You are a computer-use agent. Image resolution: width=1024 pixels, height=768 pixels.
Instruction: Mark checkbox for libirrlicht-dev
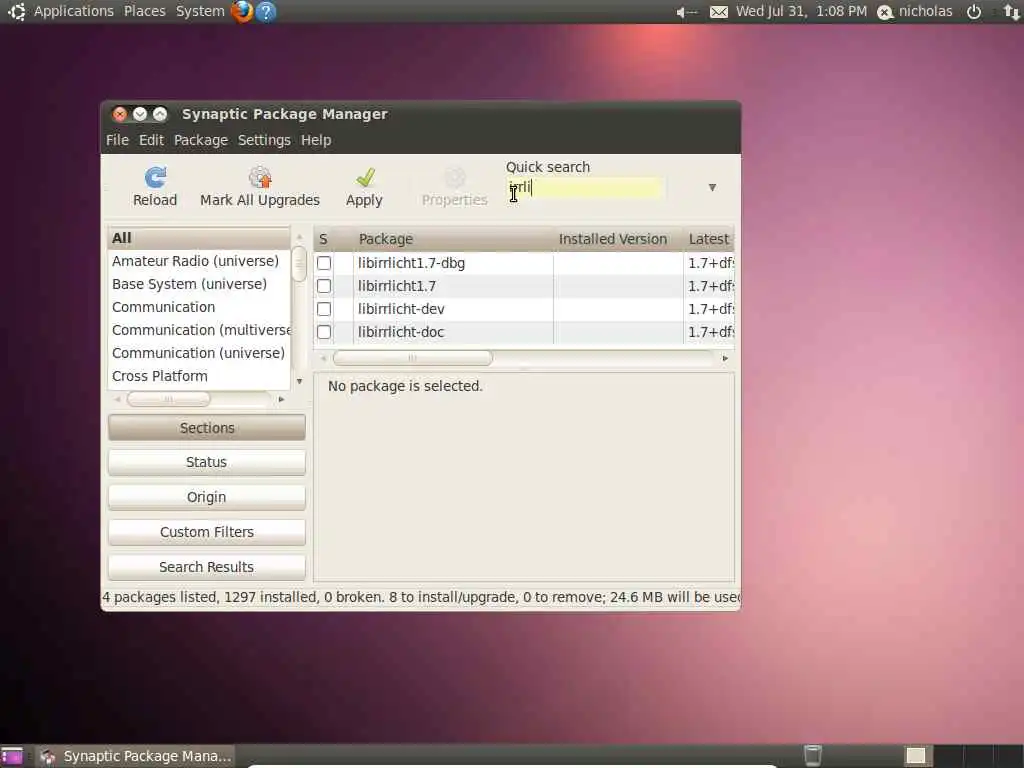tap(324, 309)
